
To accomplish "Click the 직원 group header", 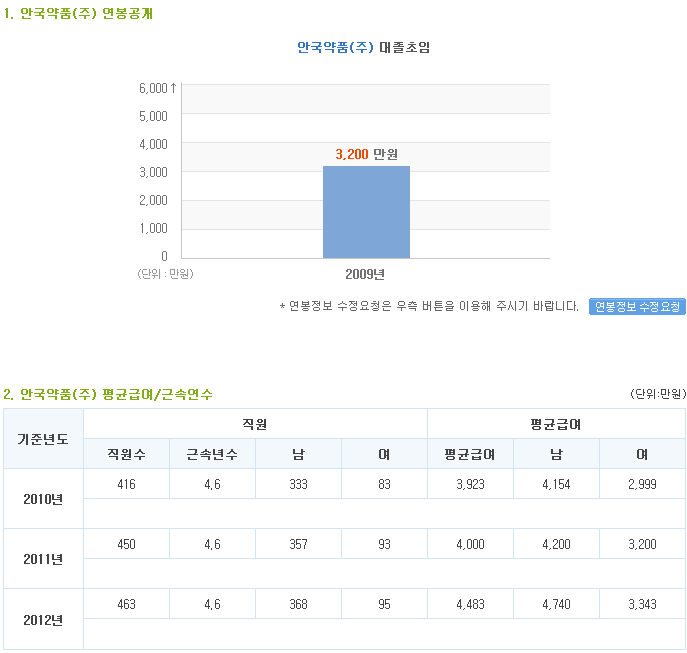I will click(255, 424).
